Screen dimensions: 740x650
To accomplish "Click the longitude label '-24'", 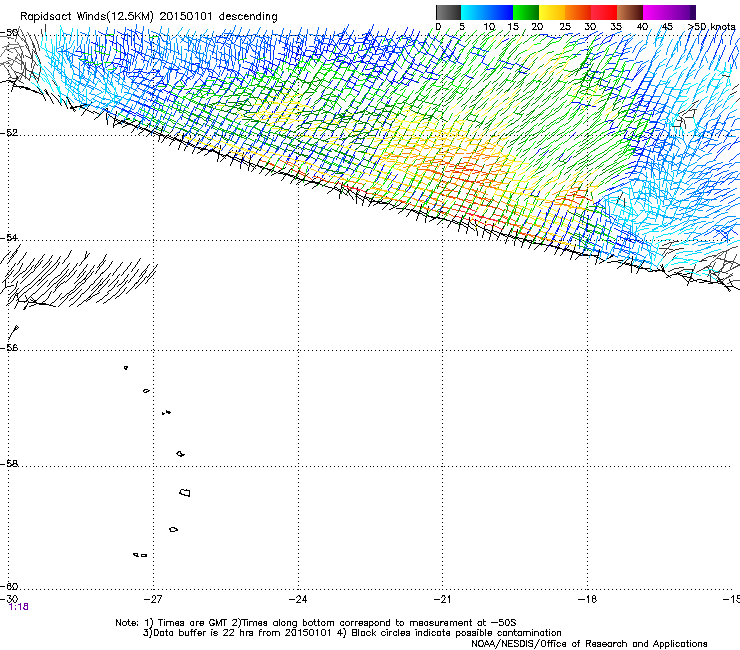I will (298, 599).
